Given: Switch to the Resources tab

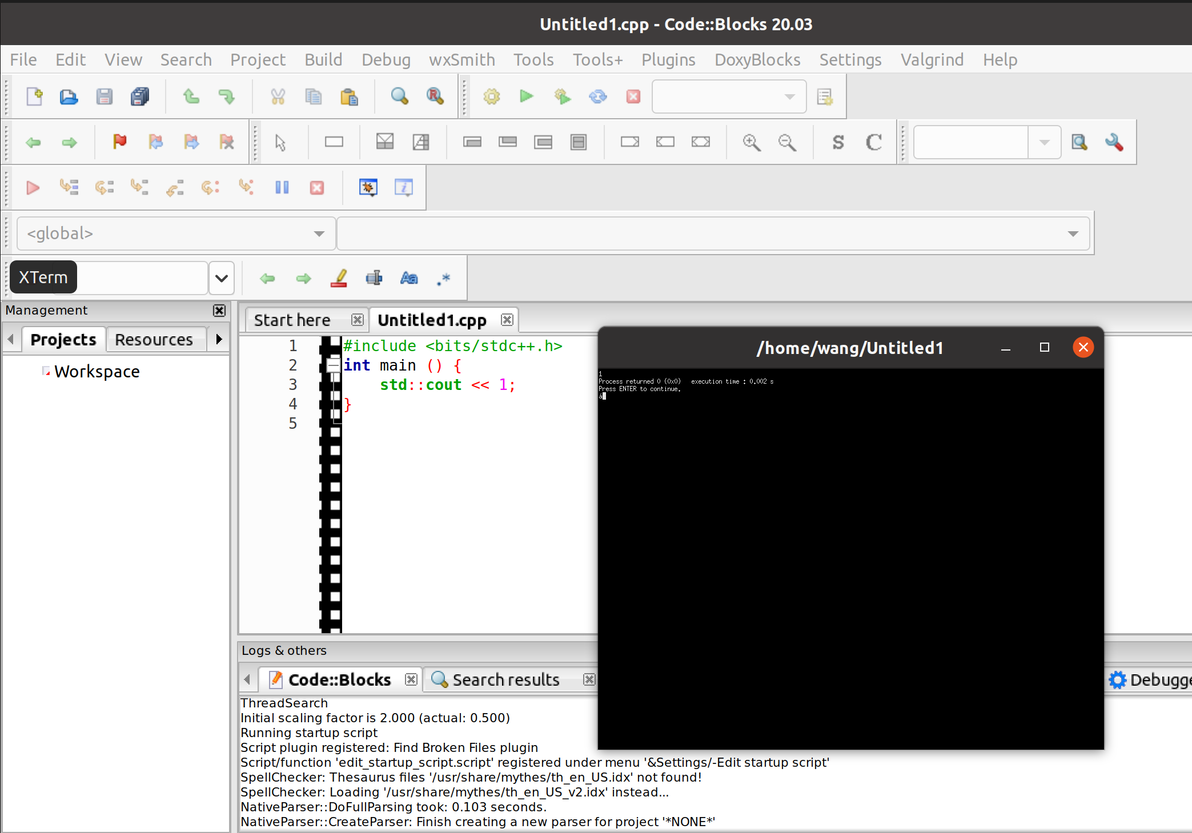Looking at the screenshot, I should tap(154, 340).
